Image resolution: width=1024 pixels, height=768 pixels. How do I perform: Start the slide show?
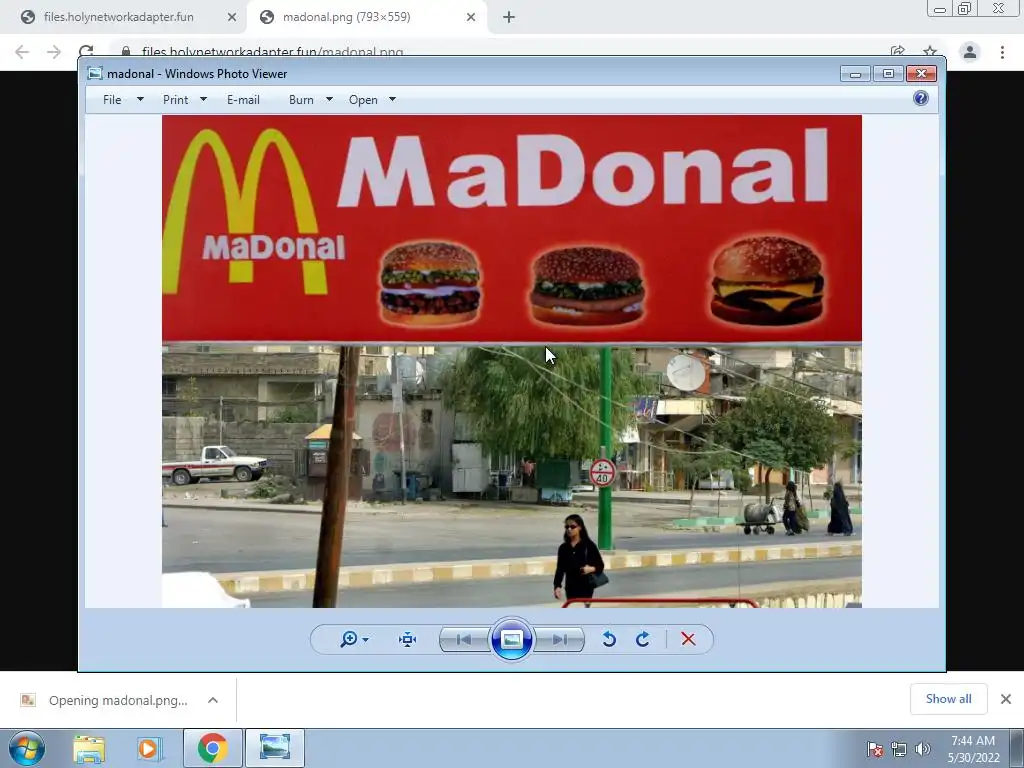click(511, 639)
